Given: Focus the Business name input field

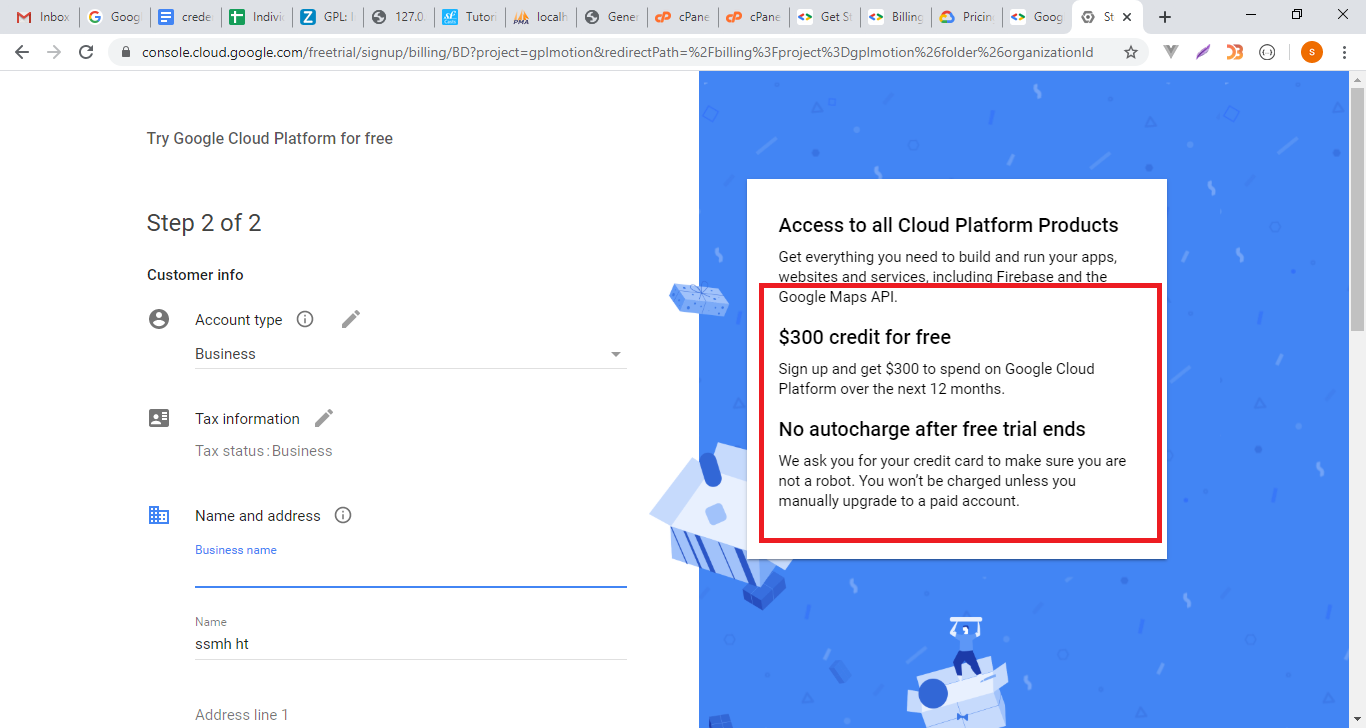Looking at the screenshot, I should pos(410,572).
